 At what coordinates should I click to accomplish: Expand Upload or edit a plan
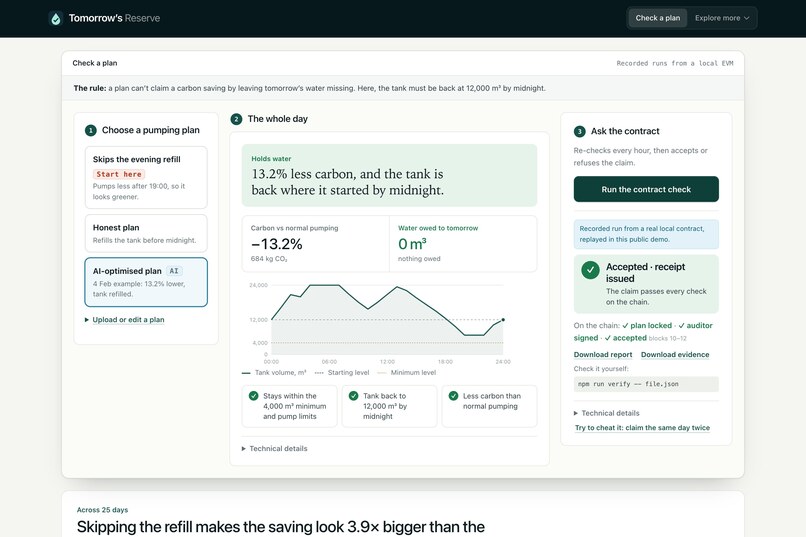(x=124, y=320)
